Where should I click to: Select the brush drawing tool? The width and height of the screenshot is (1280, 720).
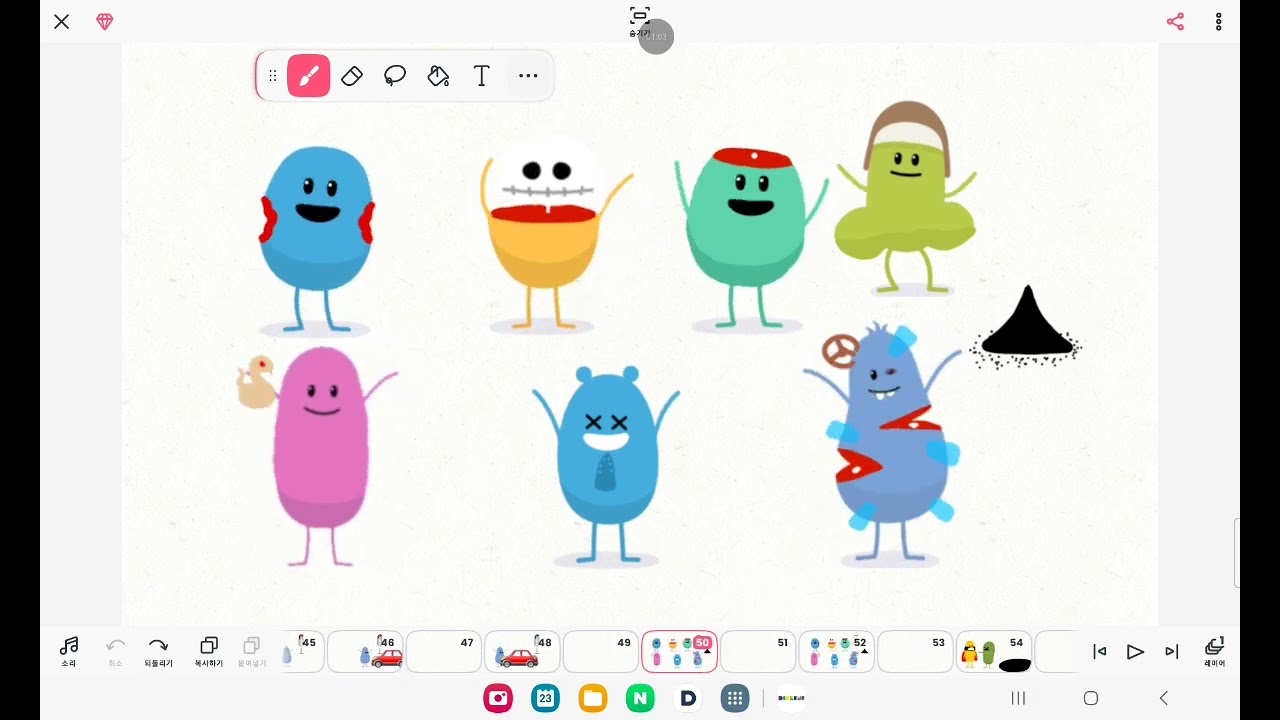309,76
